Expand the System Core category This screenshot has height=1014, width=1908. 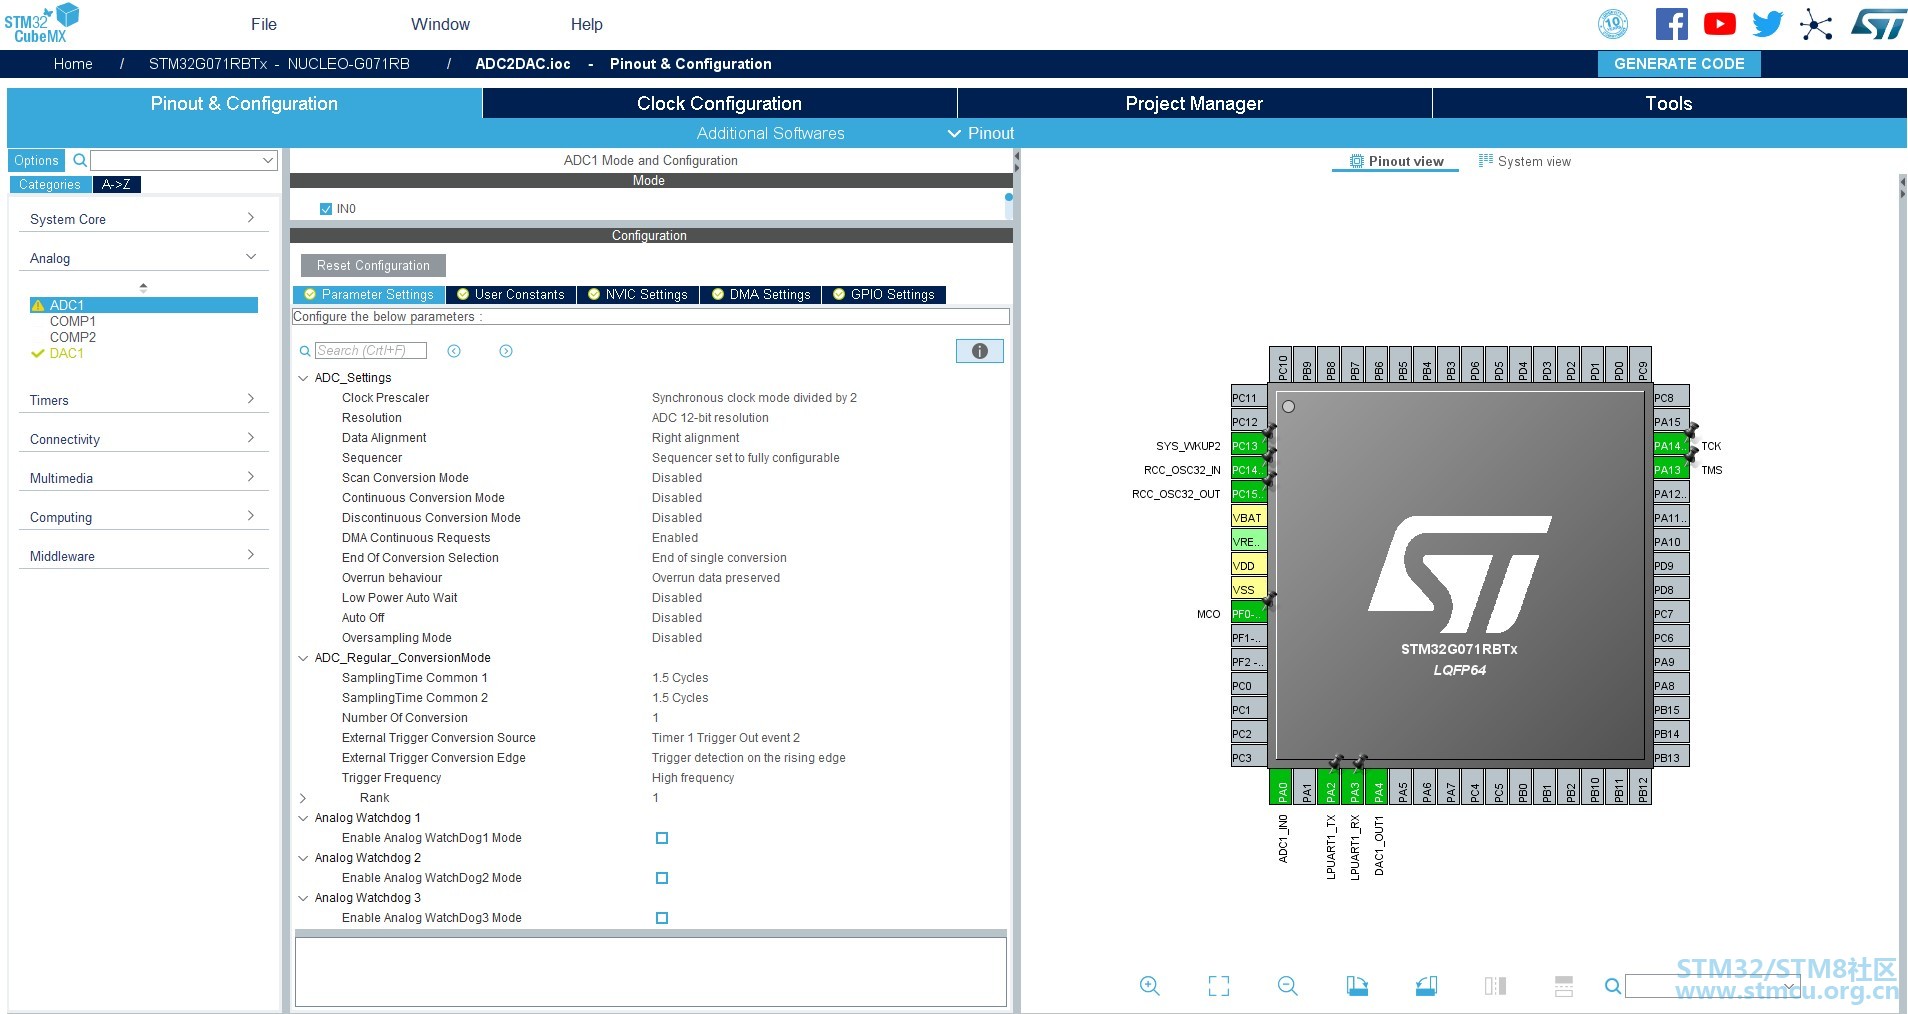pos(143,219)
